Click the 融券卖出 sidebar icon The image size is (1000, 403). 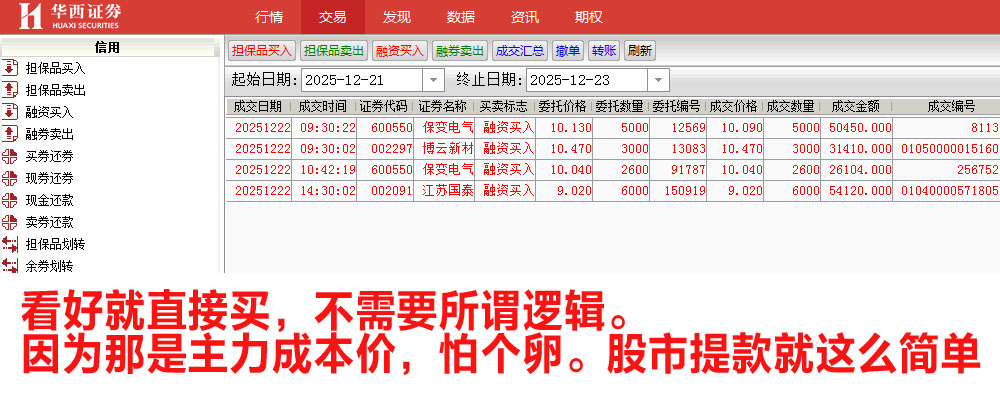(10, 134)
